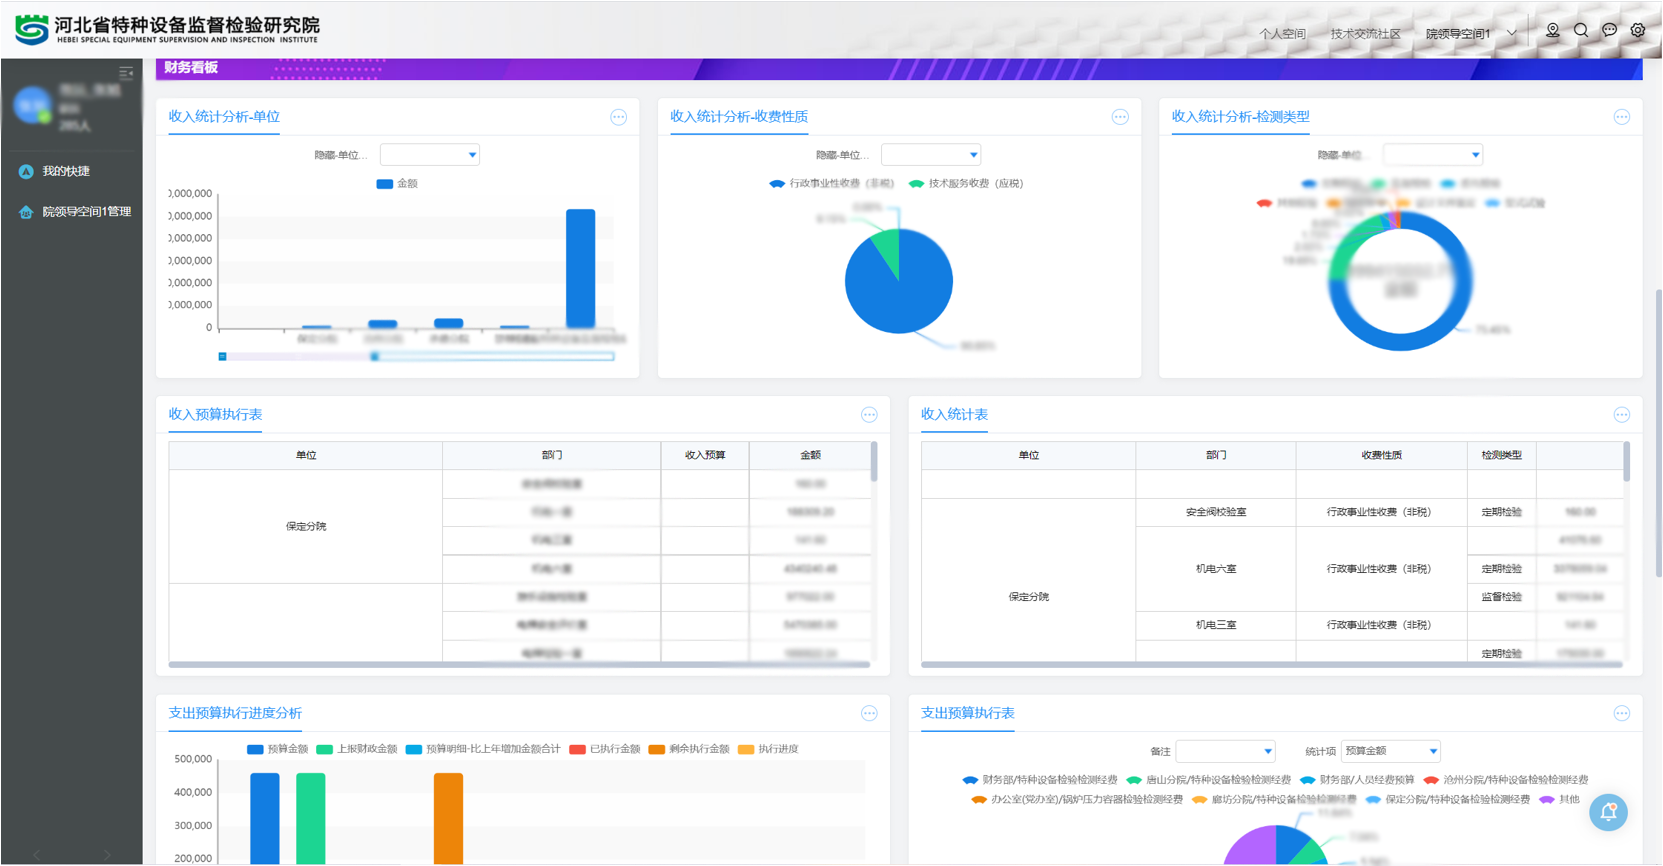Image resolution: width=1663 pixels, height=866 pixels.
Task: Open the messages chat bubble icon
Action: (1609, 31)
